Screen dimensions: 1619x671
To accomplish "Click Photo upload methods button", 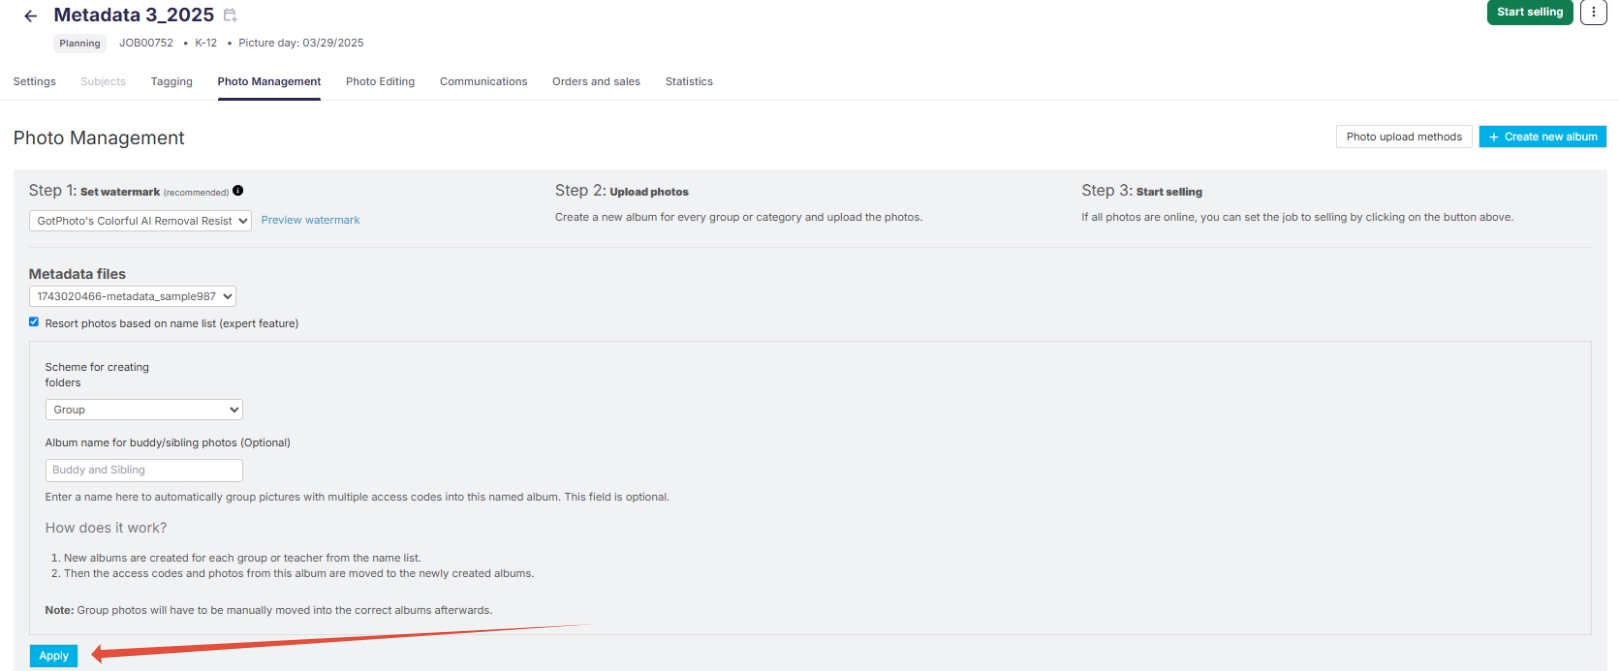I will pos(1404,137).
